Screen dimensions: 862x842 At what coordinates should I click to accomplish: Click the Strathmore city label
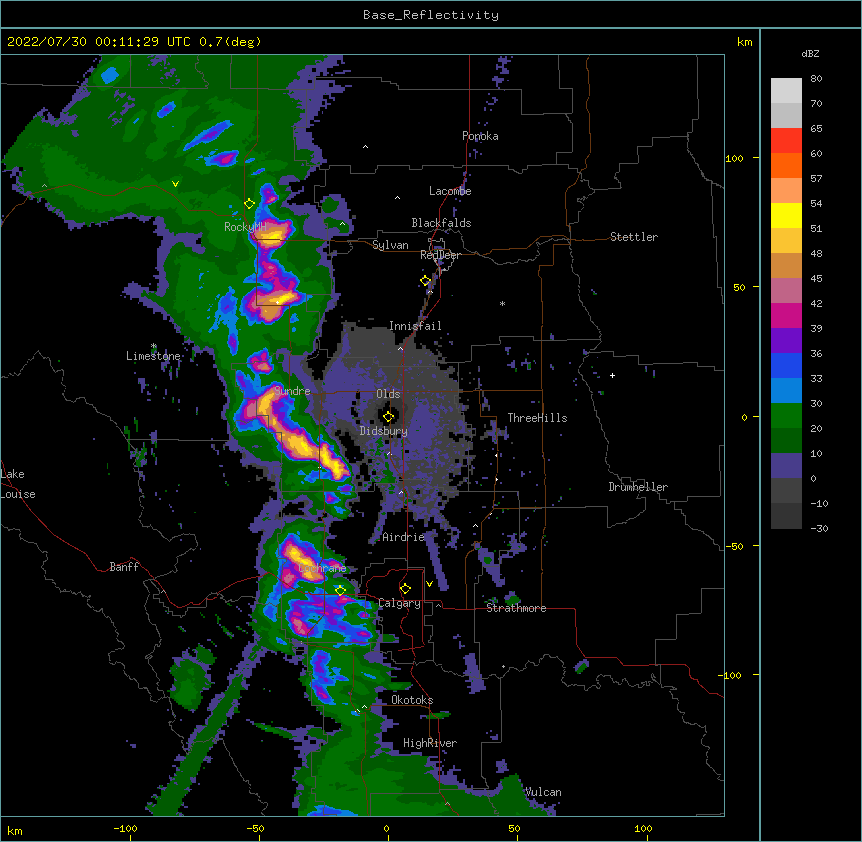(x=516, y=608)
